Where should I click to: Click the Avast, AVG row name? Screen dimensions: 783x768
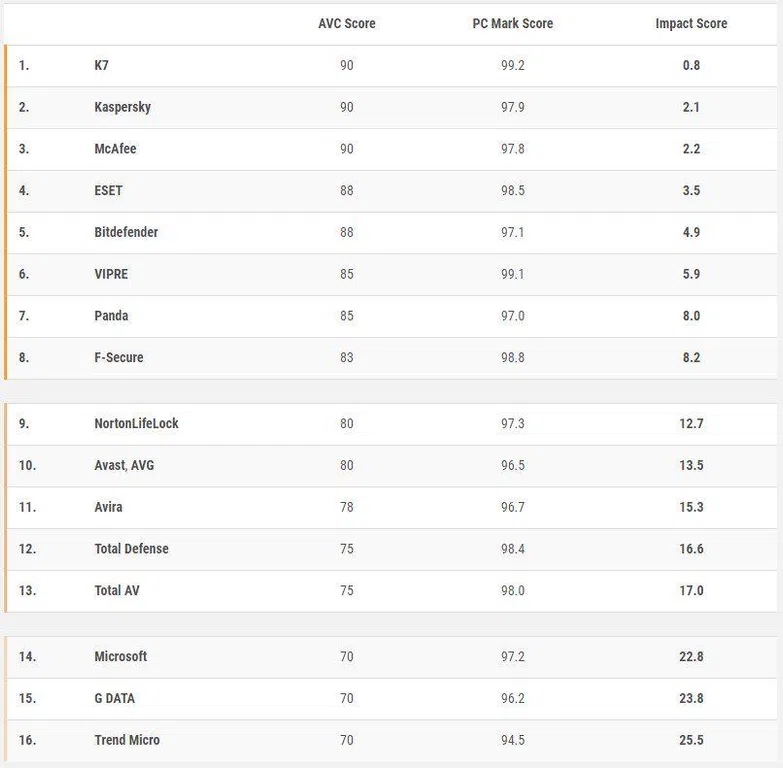(124, 465)
